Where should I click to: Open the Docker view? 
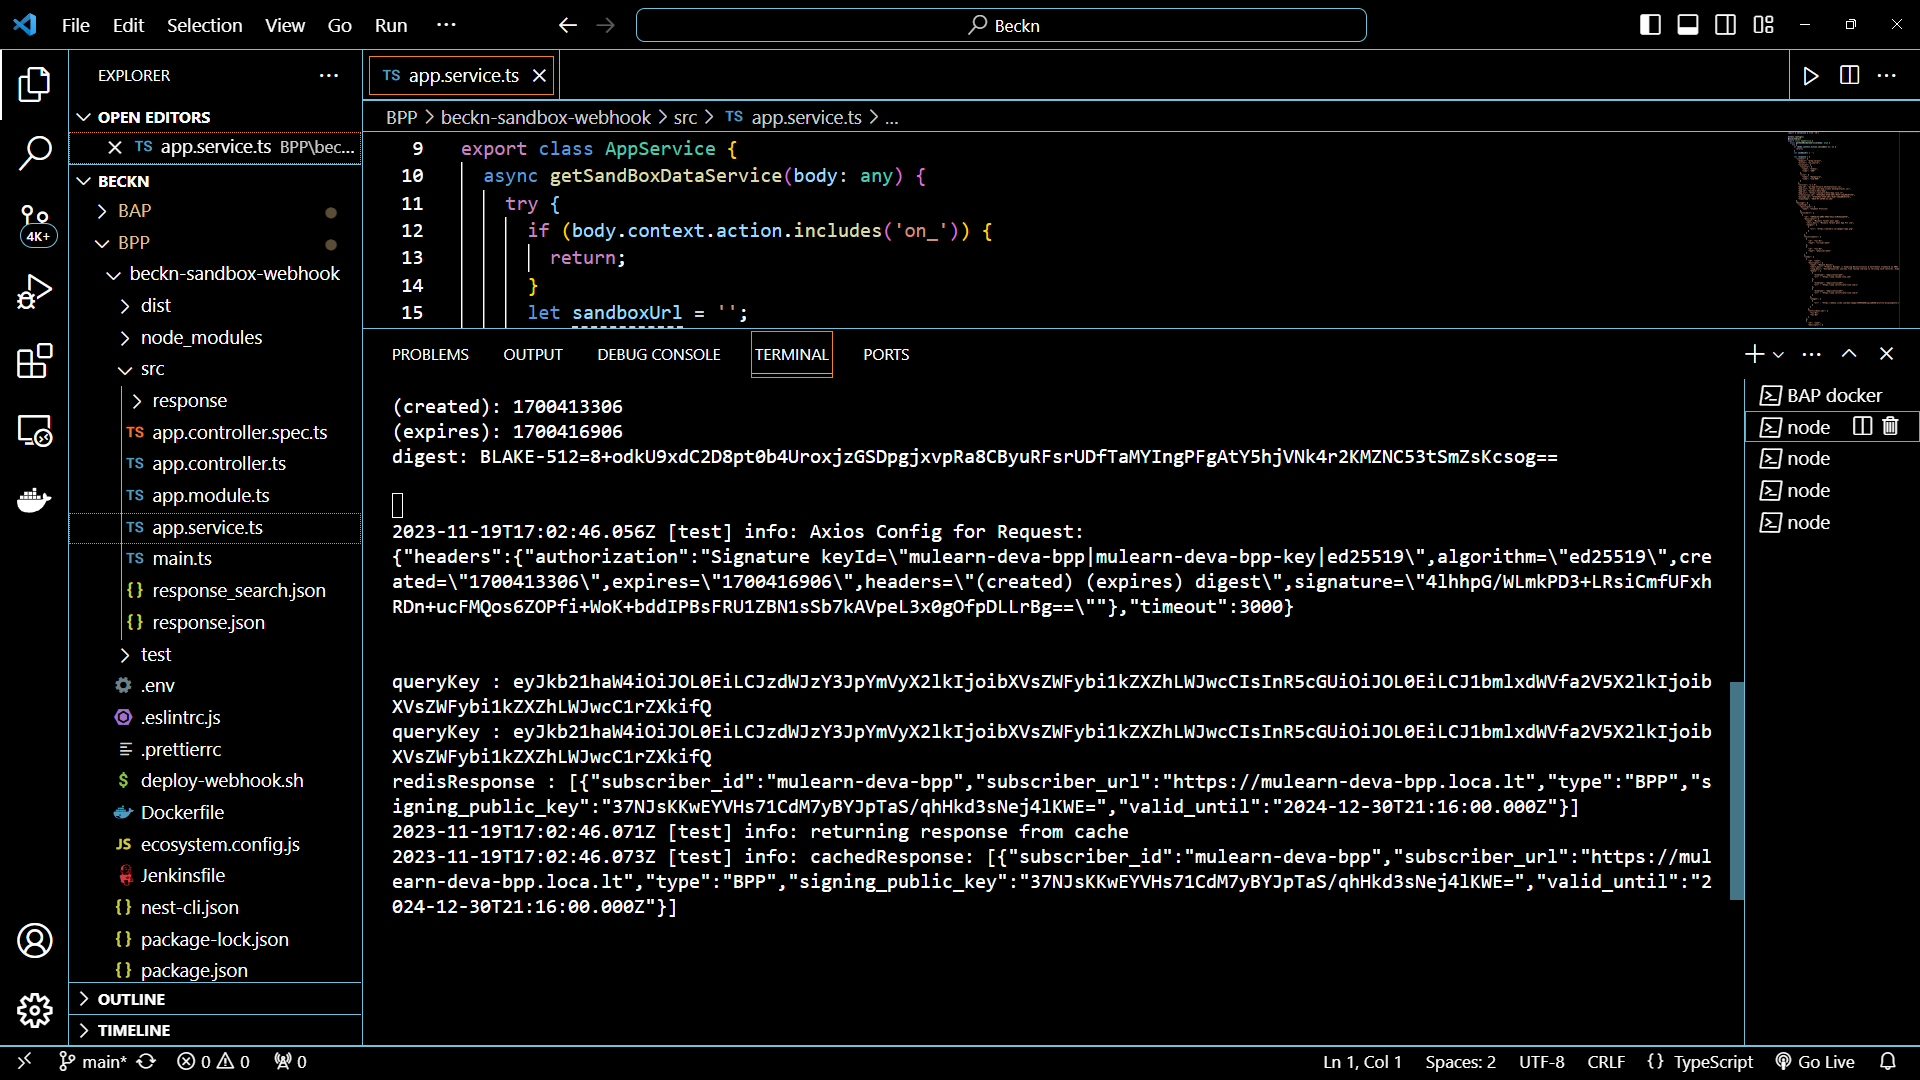(x=34, y=499)
